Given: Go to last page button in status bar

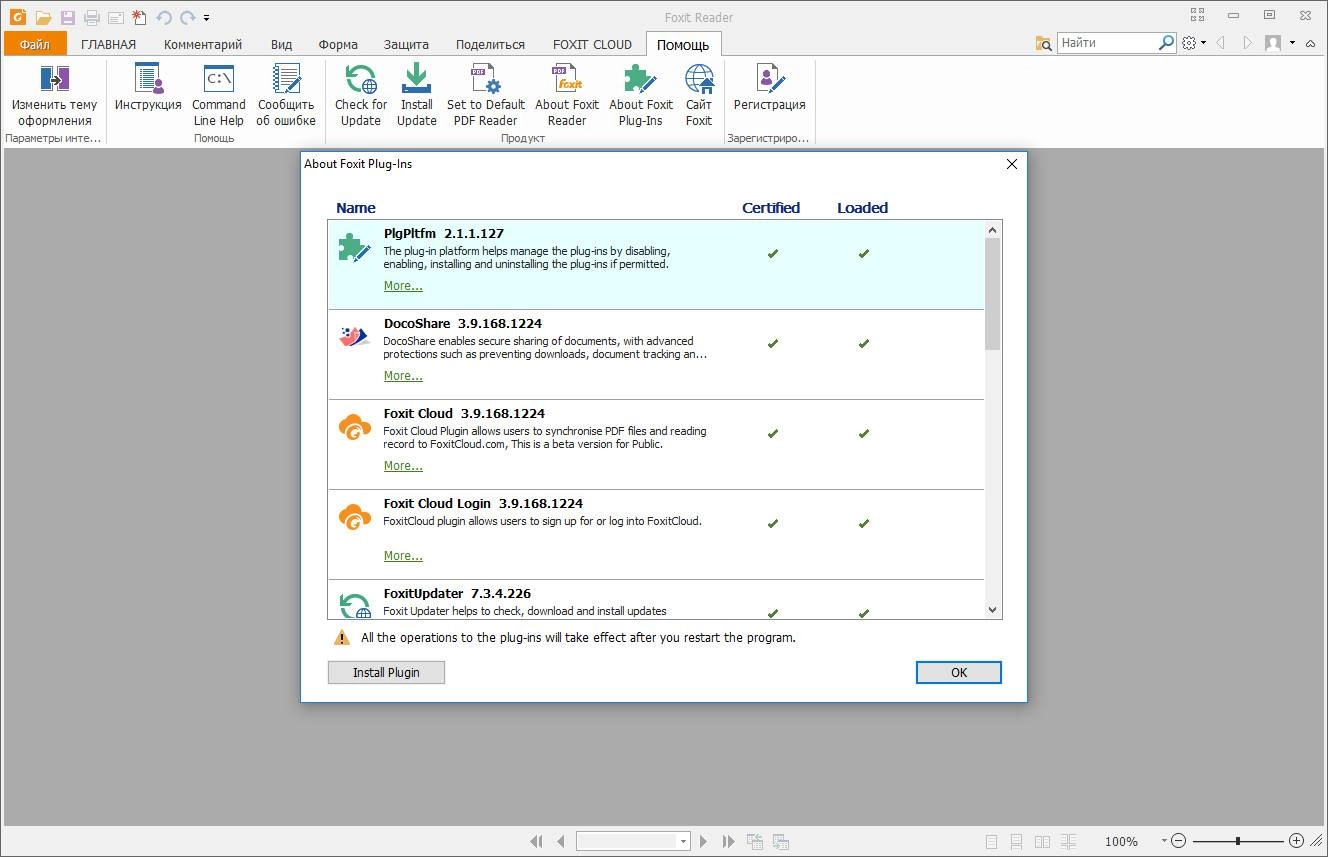Looking at the screenshot, I should pos(728,842).
